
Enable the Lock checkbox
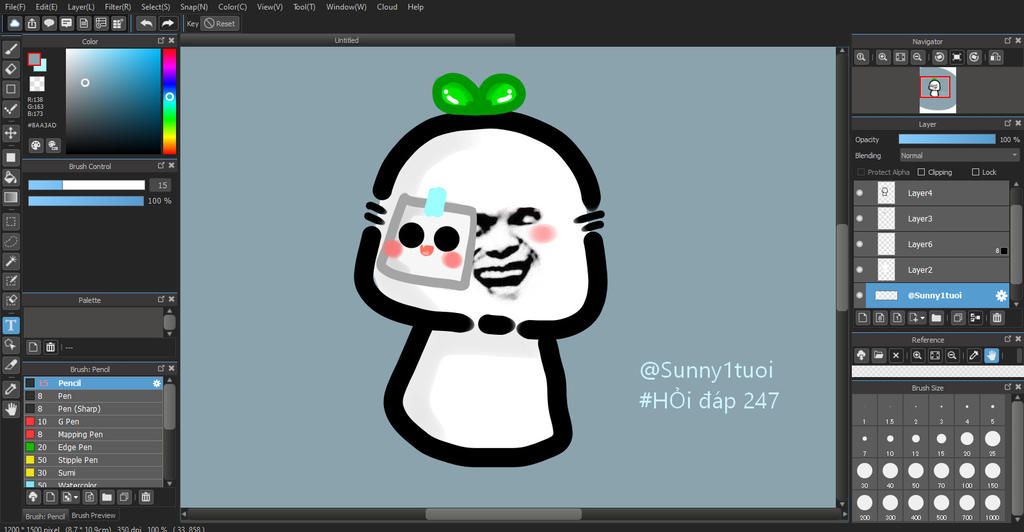click(x=976, y=172)
